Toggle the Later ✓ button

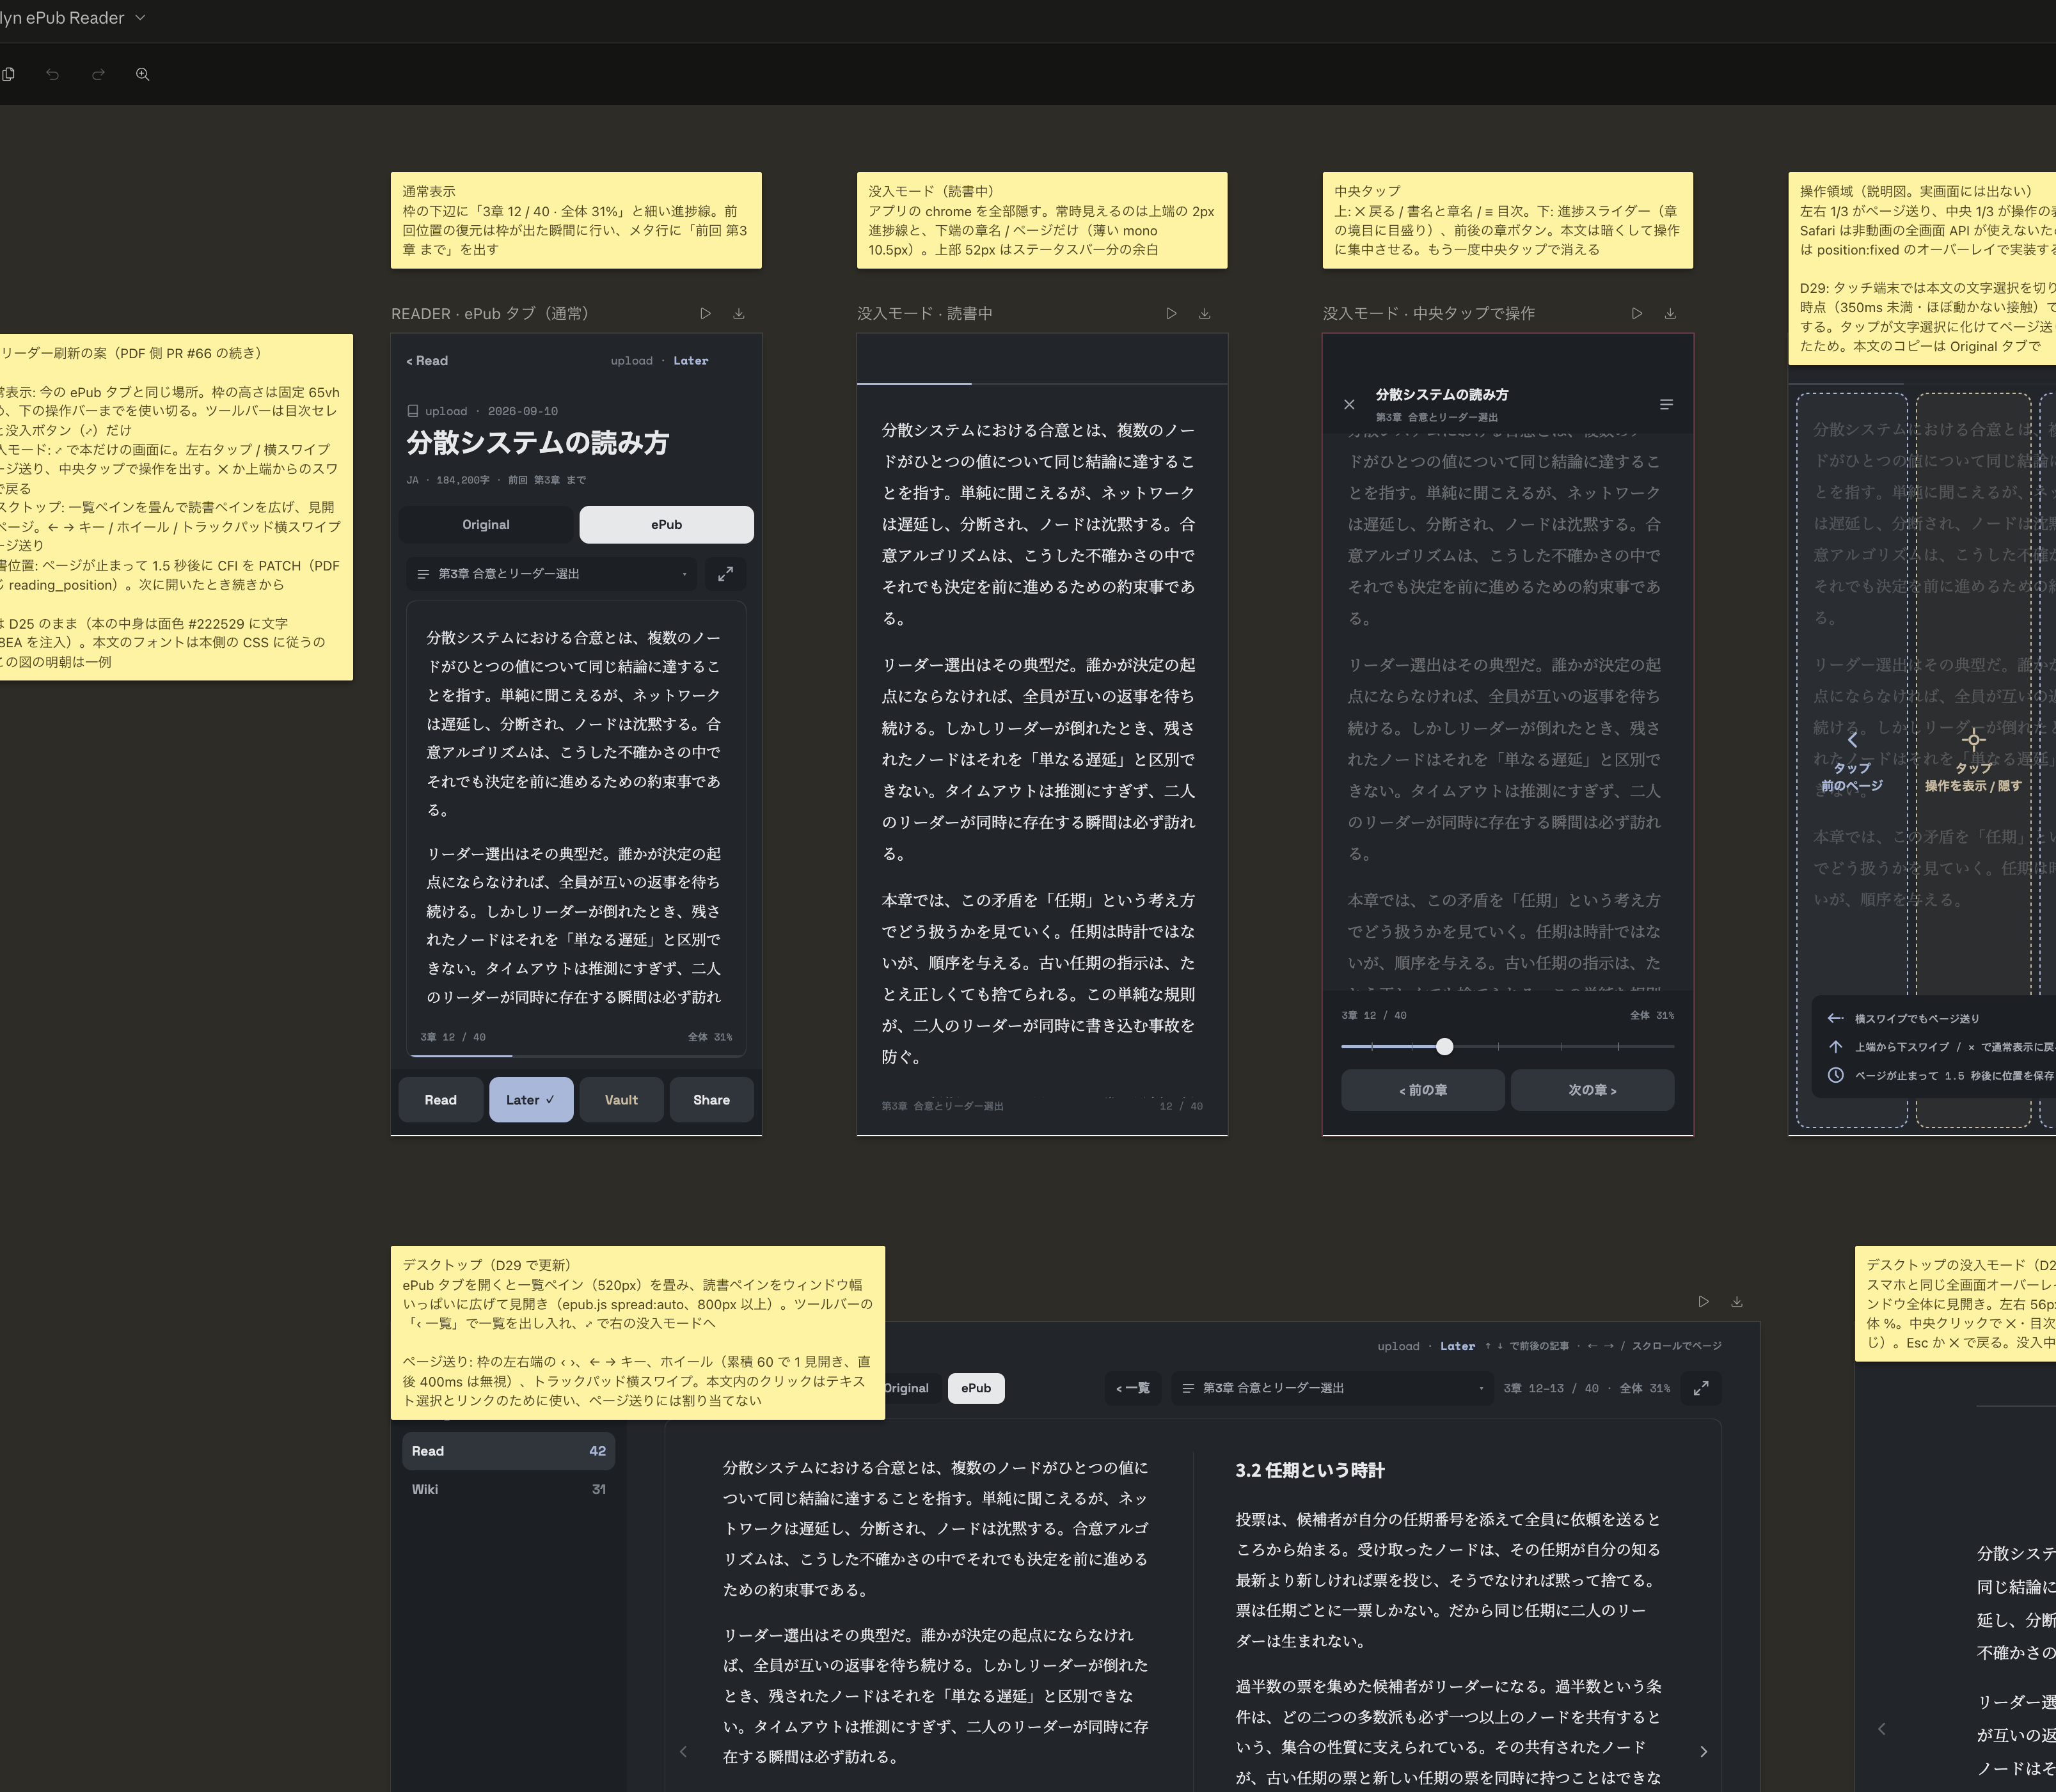tap(531, 1100)
